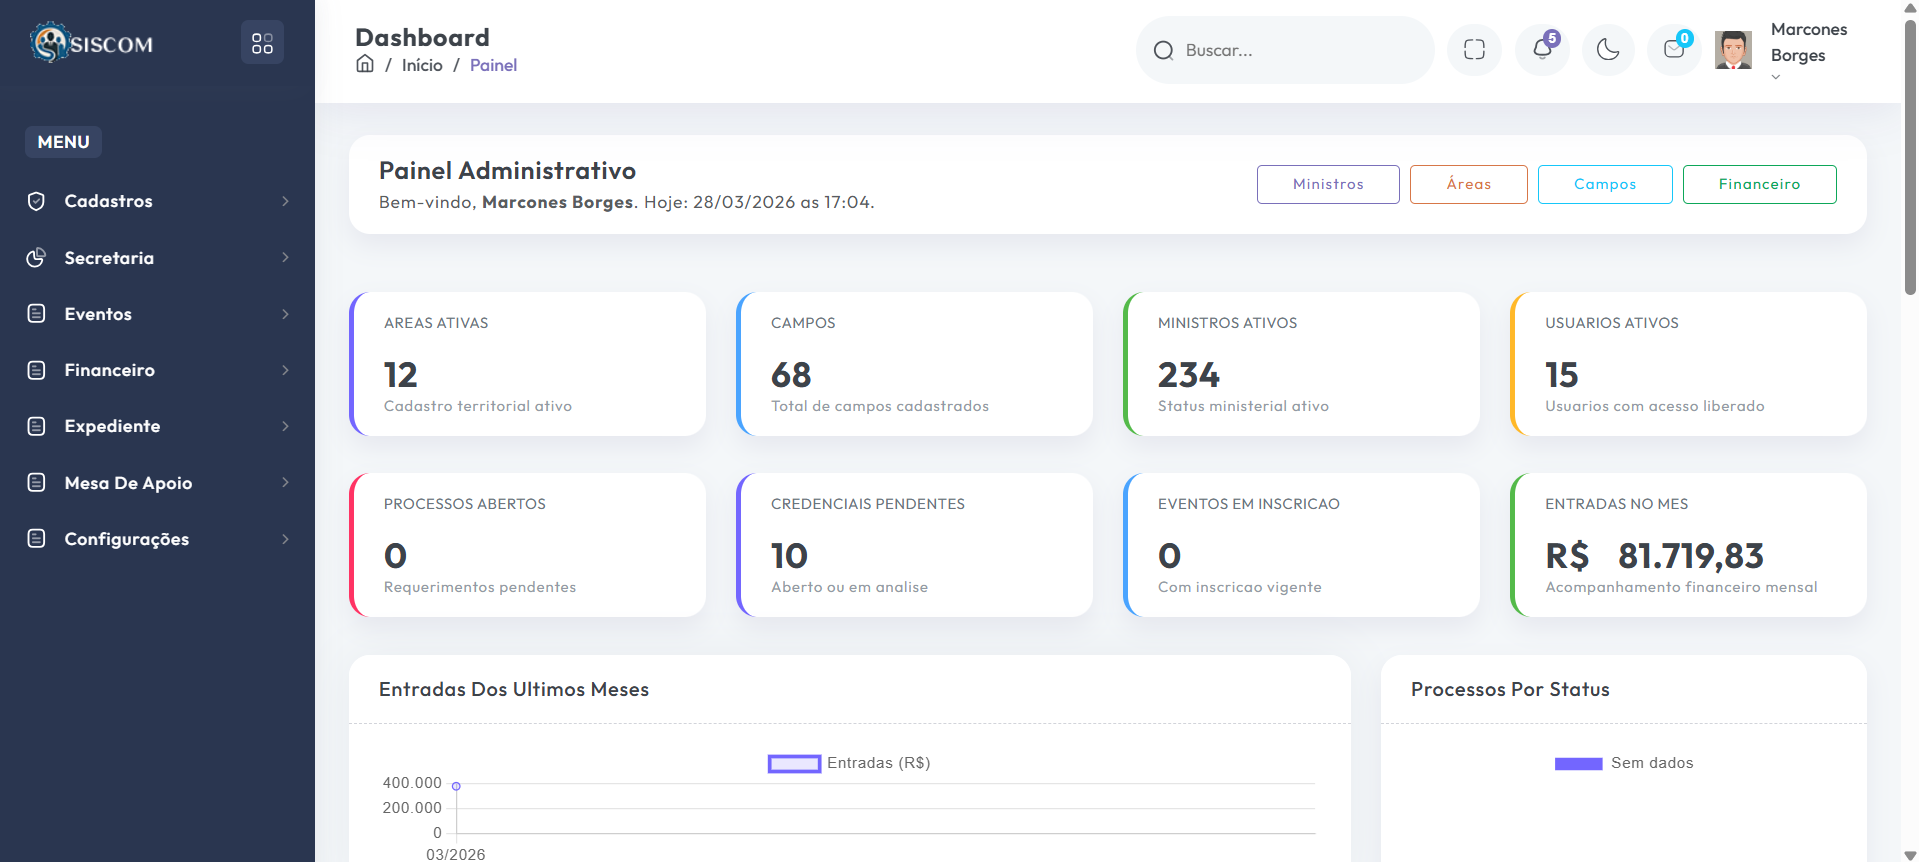1919x862 pixels.
Task: Toggle Entradas (R$) legend swatch
Action: coord(794,764)
